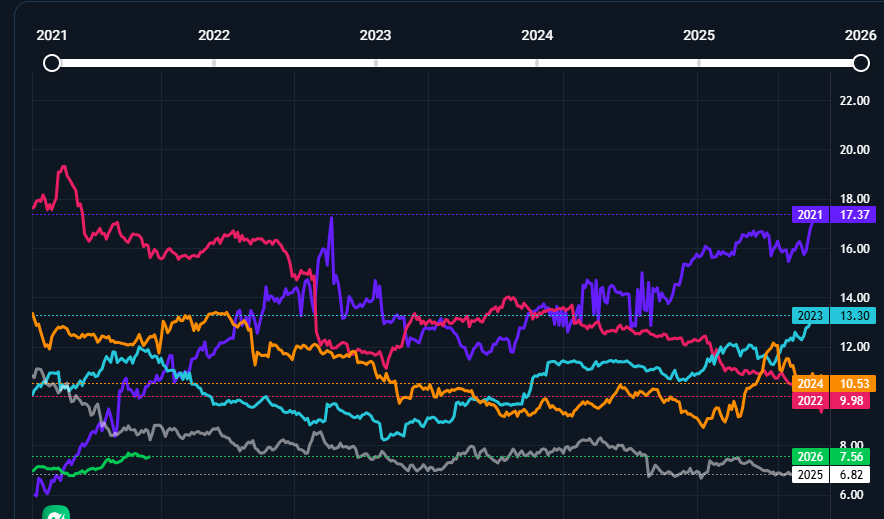Screen dimensions: 884x519
Task: Click the 13.30 price value badge
Action: [853, 316]
